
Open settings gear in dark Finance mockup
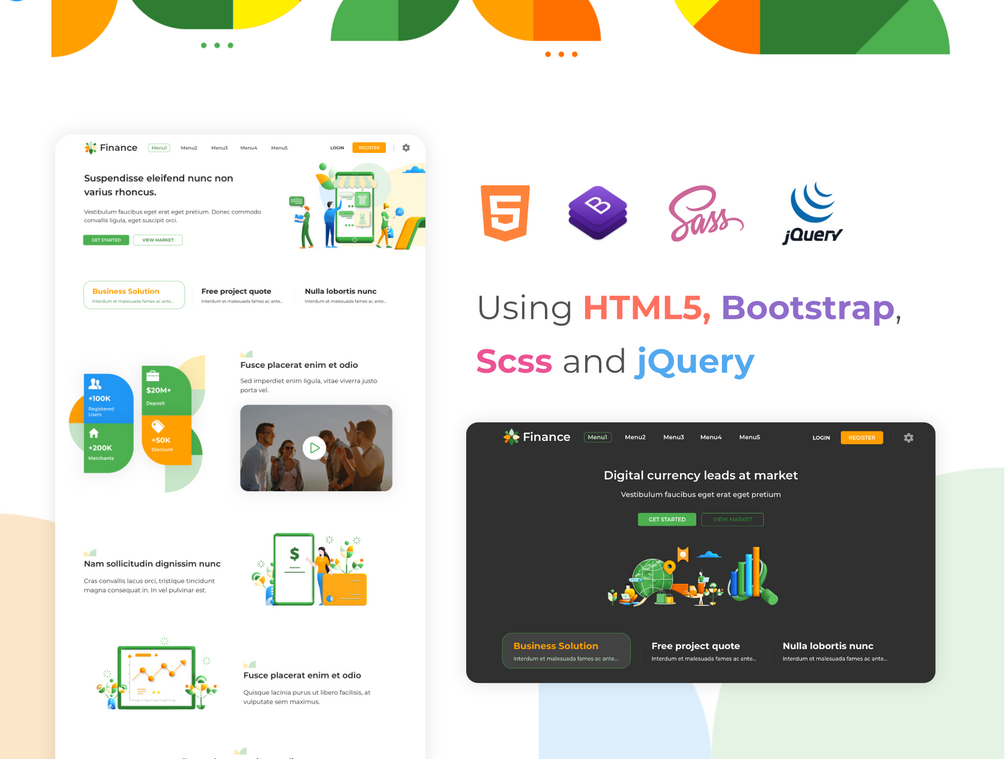tap(908, 438)
